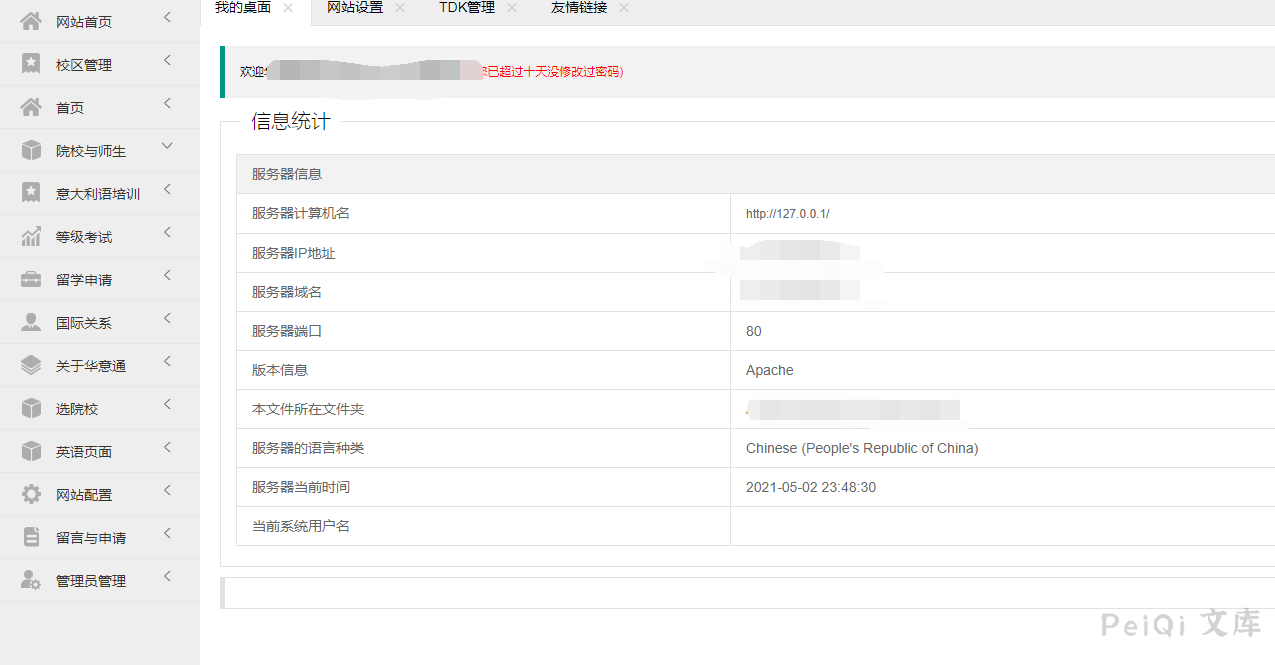This screenshot has height=665, width=1275.
Task: Open the 首页 sidebar menu item
Action: click(70, 108)
